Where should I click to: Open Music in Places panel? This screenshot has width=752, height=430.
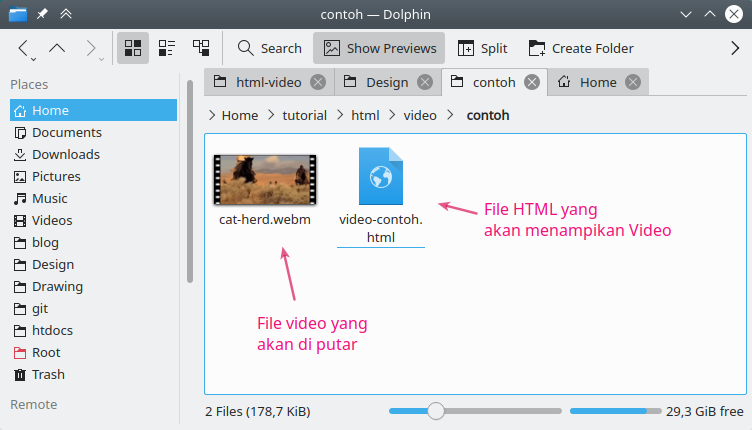pyautogui.click(x=94, y=198)
